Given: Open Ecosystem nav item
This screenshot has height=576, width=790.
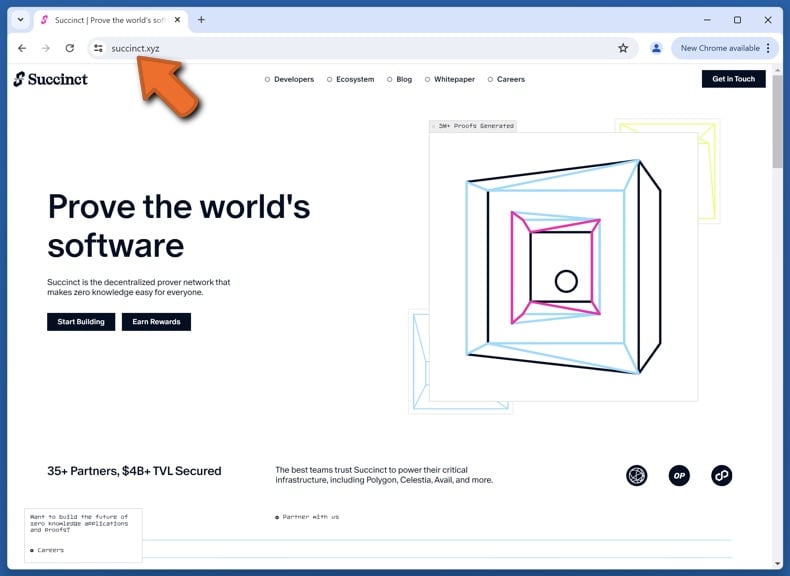Looking at the screenshot, I should point(351,80).
